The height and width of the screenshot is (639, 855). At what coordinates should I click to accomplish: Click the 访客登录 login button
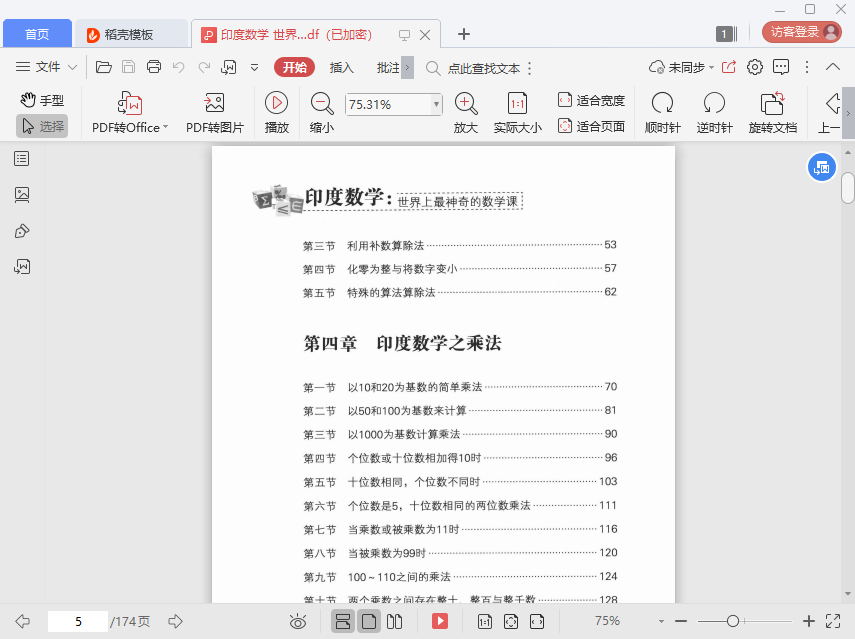(x=802, y=32)
